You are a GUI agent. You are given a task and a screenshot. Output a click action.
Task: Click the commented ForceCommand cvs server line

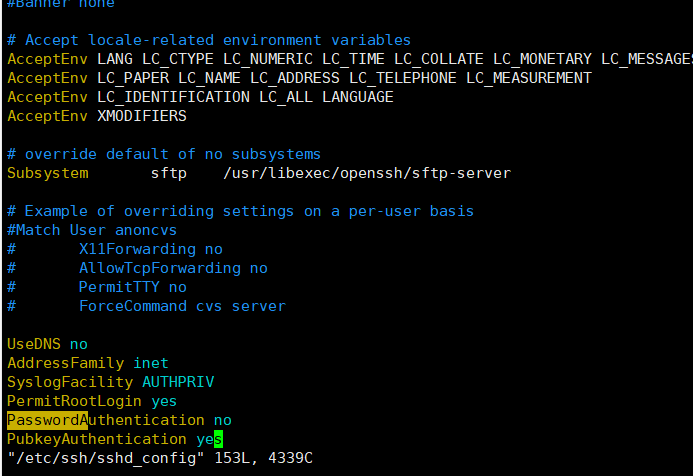pyautogui.click(x=181, y=306)
